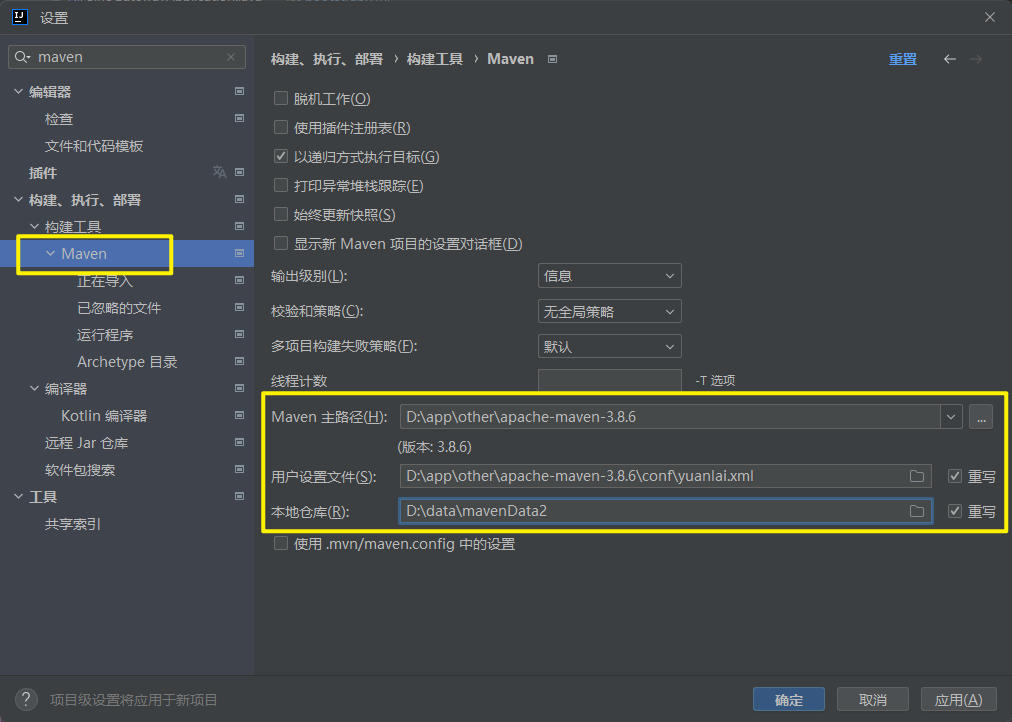Click the browse "..." button for Maven 主路径

pyautogui.click(x=980, y=418)
